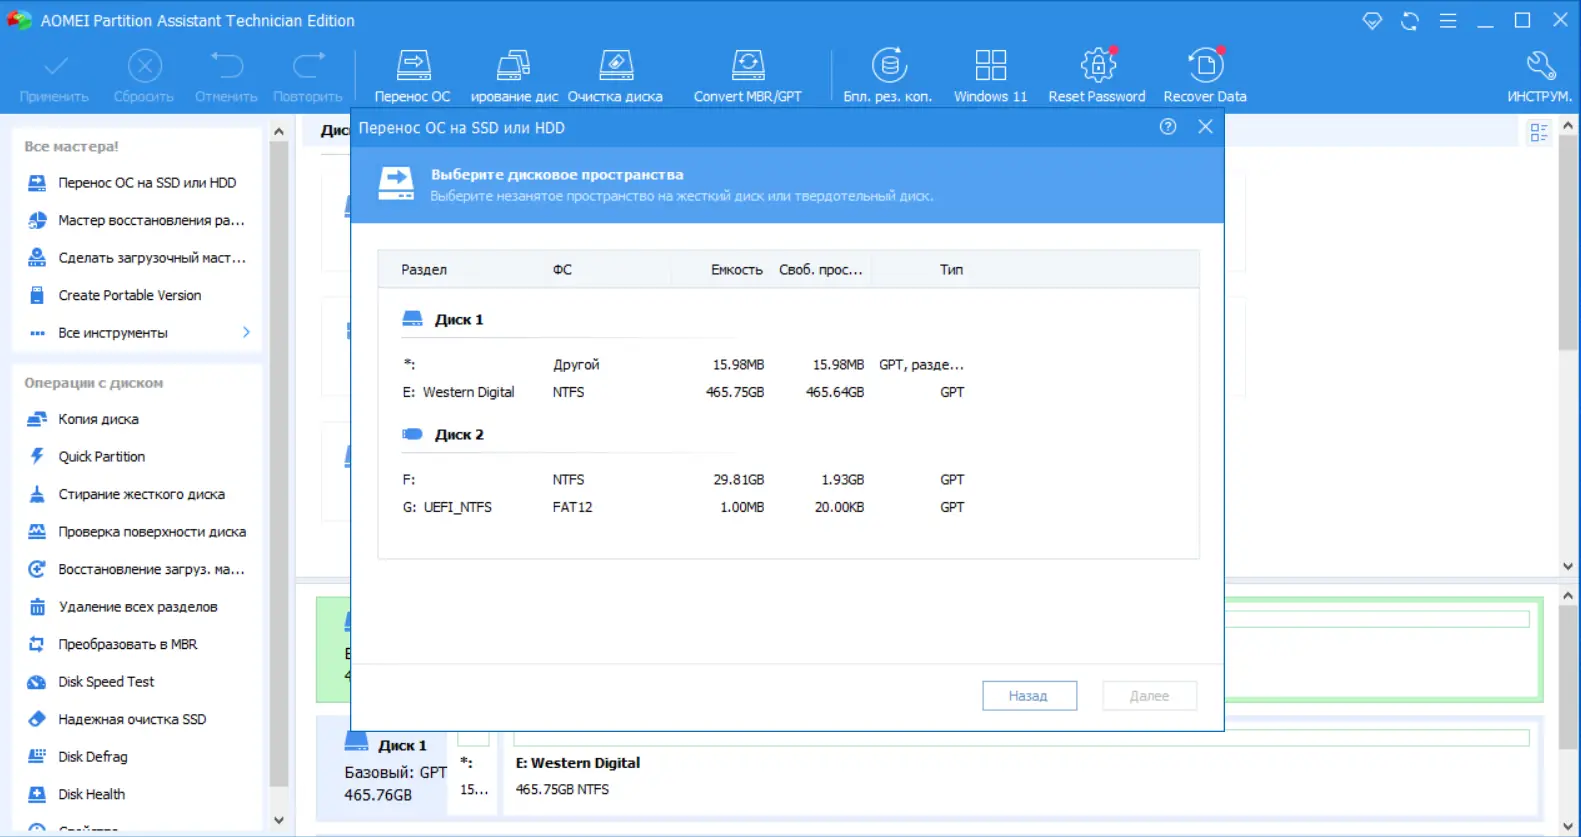
Task: Click the help question mark in dialog
Action: 1168,127
